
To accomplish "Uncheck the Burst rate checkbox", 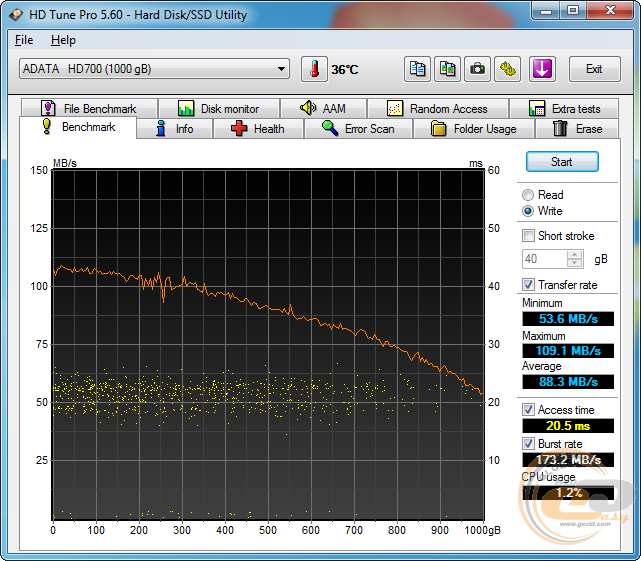I will pos(528,444).
